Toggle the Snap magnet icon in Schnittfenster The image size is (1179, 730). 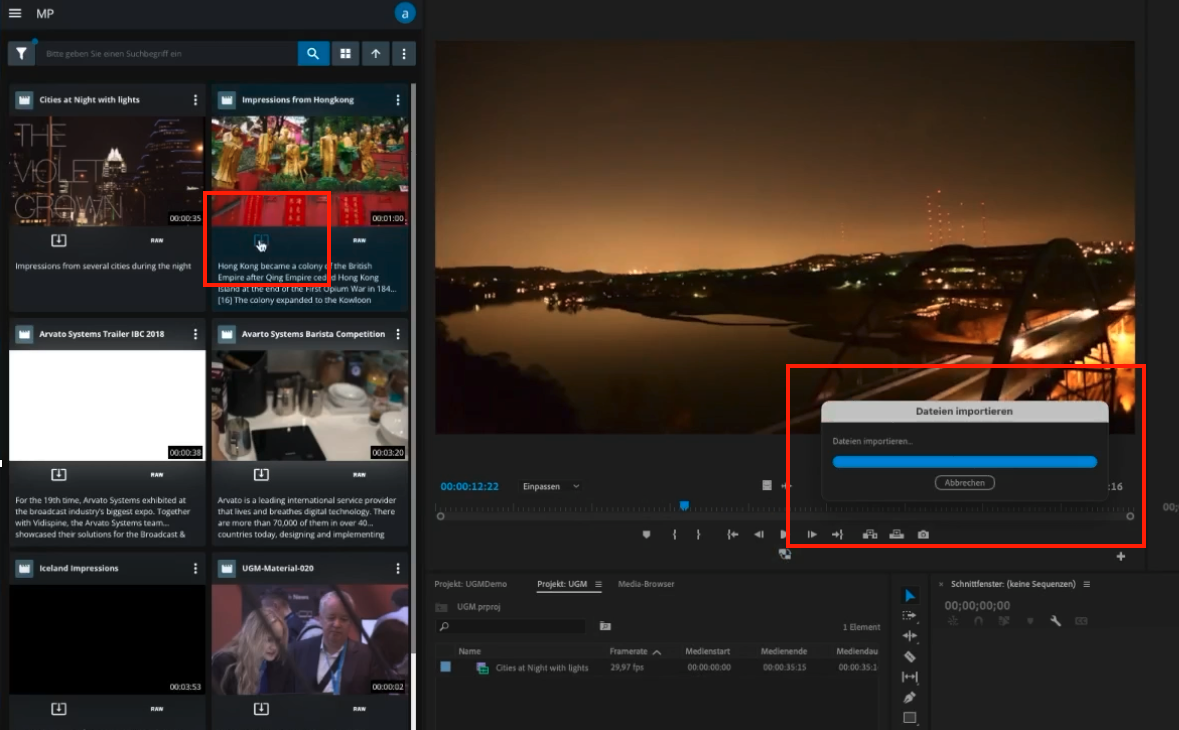(978, 620)
